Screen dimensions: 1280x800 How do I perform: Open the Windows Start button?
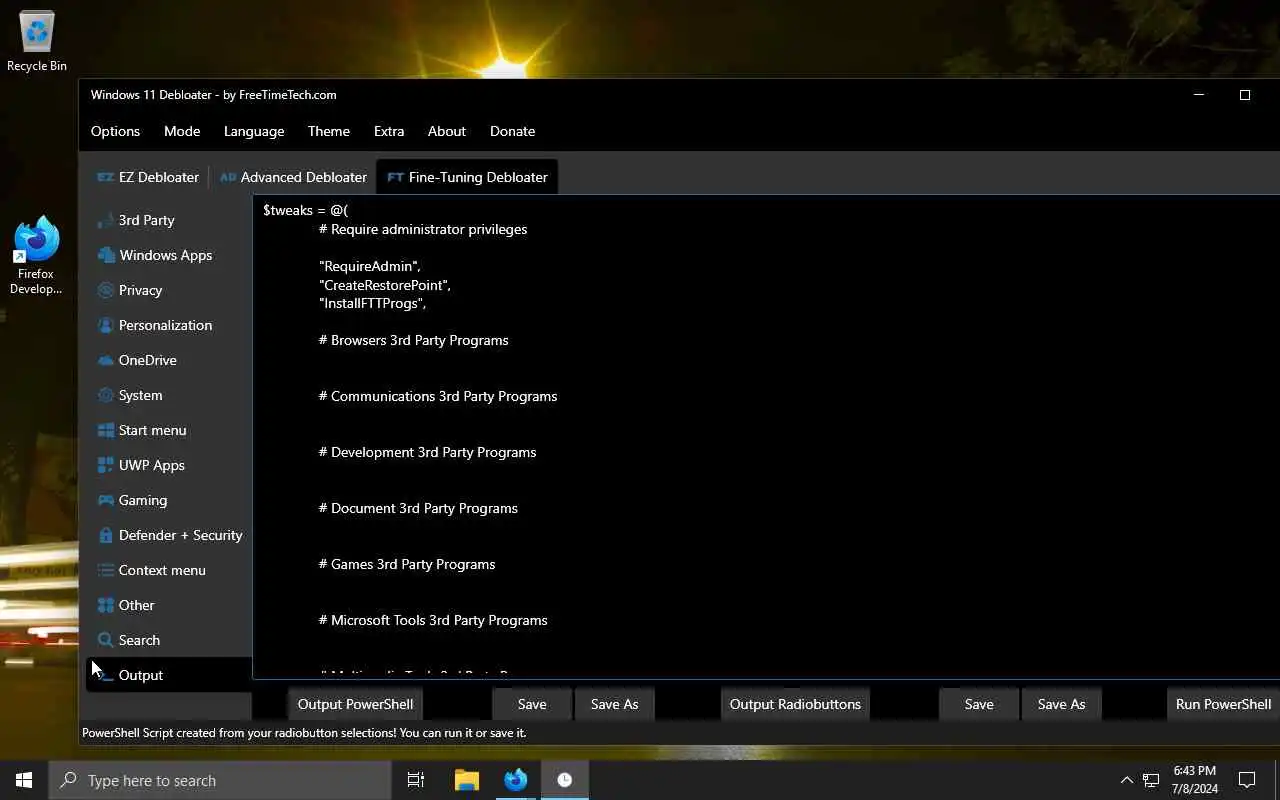coord(24,780)
